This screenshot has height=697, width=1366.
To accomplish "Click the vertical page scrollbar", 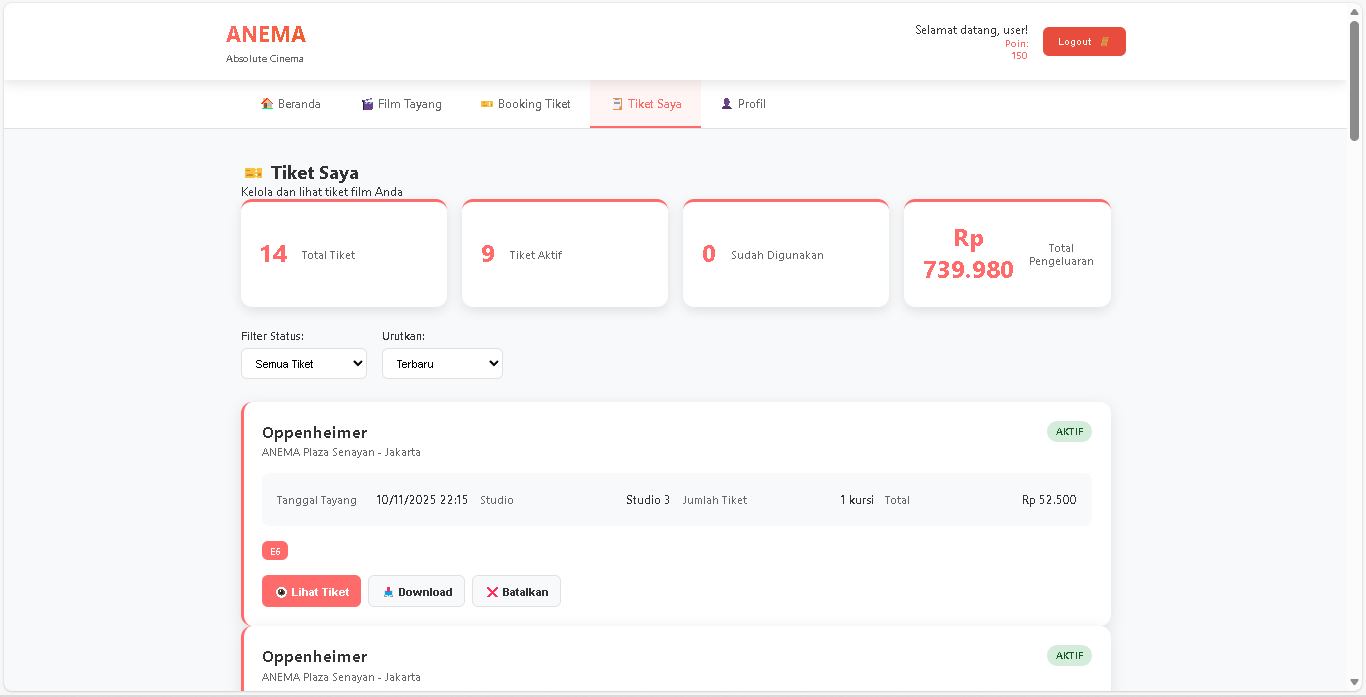I will pos(1355,80).
